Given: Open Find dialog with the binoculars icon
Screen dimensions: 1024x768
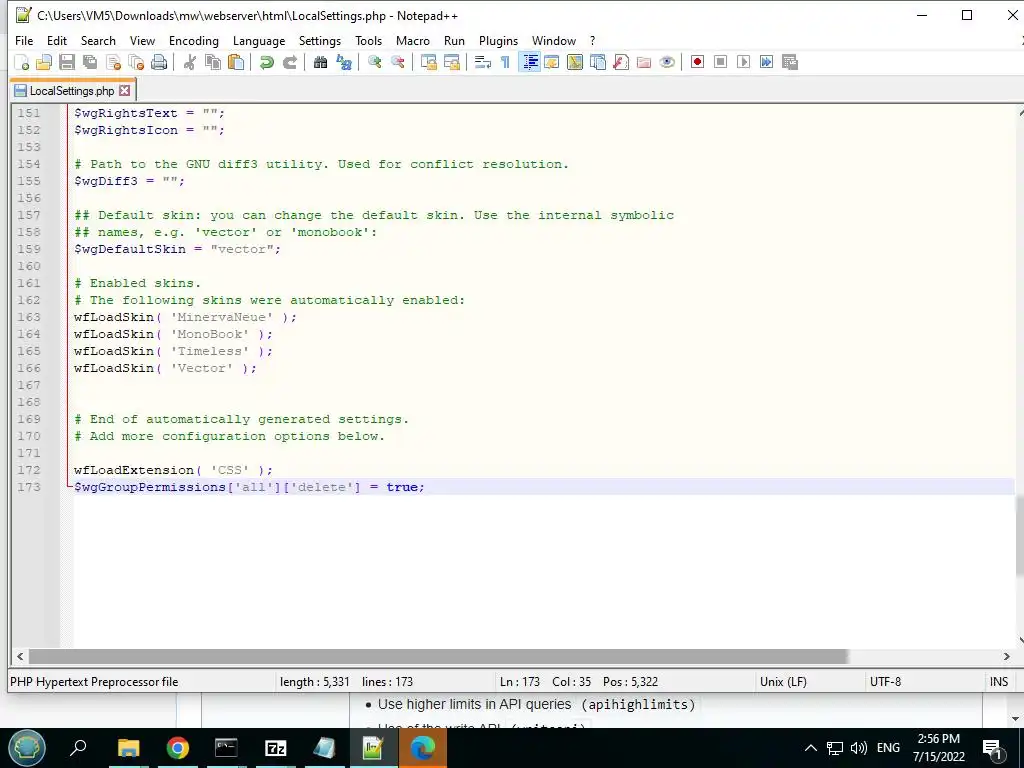Looking at the screenshot, I should pyautogui.click(x=320, y=62).
